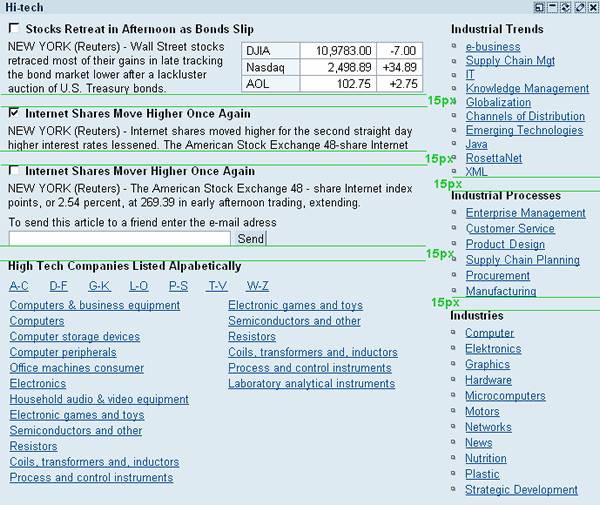Click the detach panel icon in Hi-tech header
600x505 pixels.
tap(539, 8)
